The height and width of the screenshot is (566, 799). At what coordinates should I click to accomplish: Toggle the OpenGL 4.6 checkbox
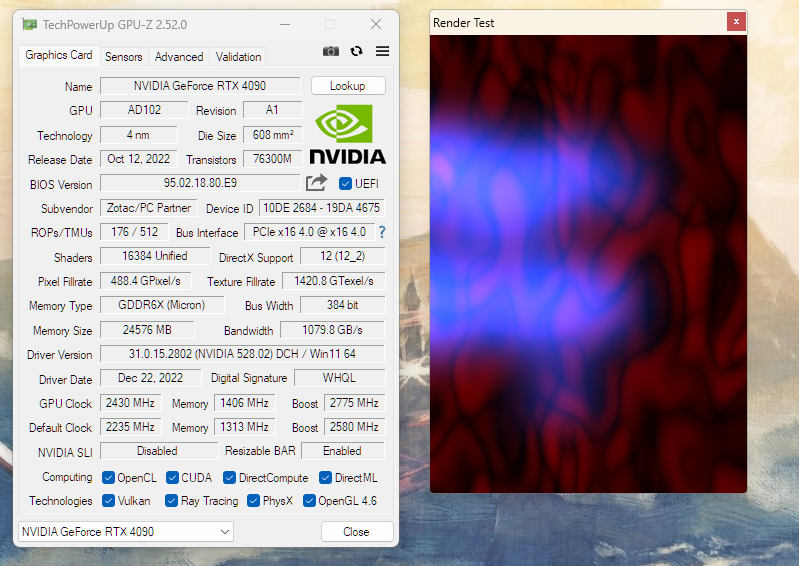click(x=309, y=501)
